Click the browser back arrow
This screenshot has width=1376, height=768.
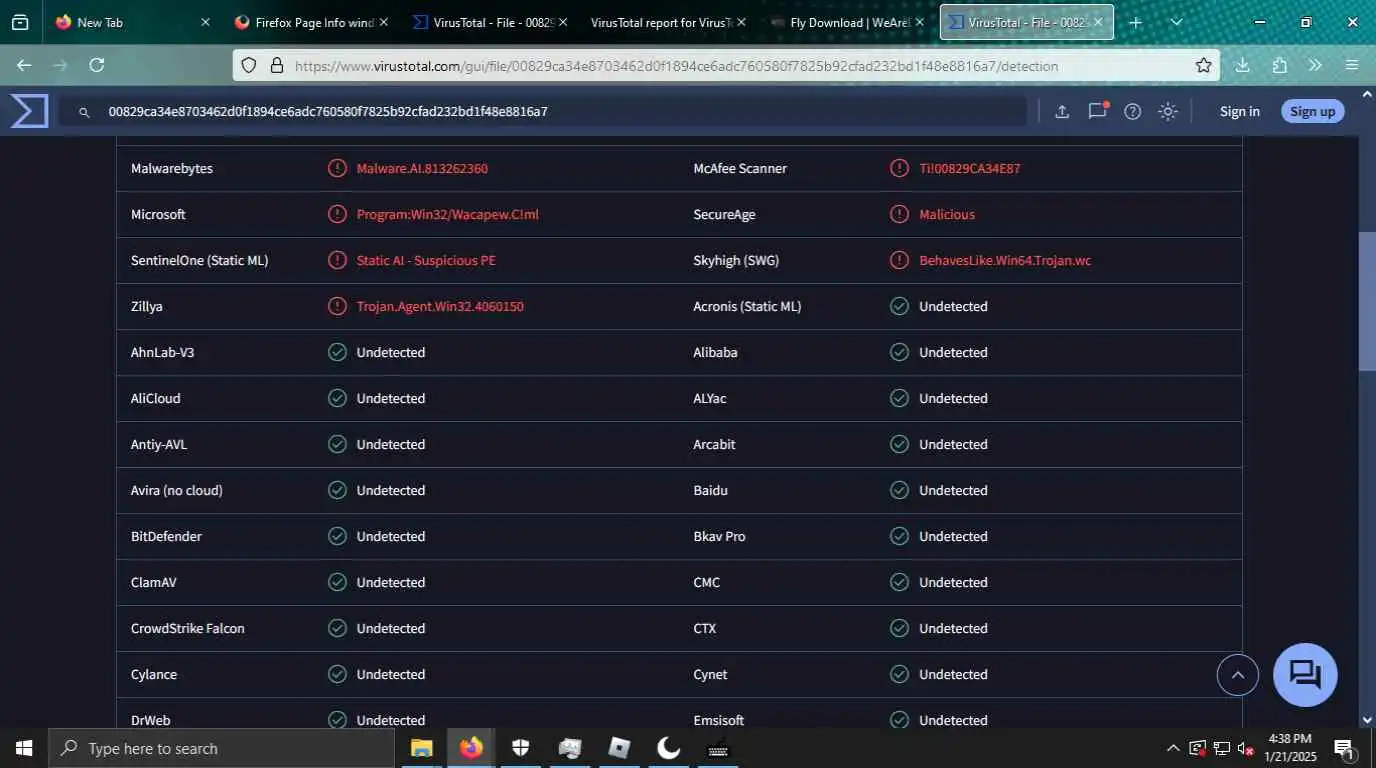coord(24,65)
